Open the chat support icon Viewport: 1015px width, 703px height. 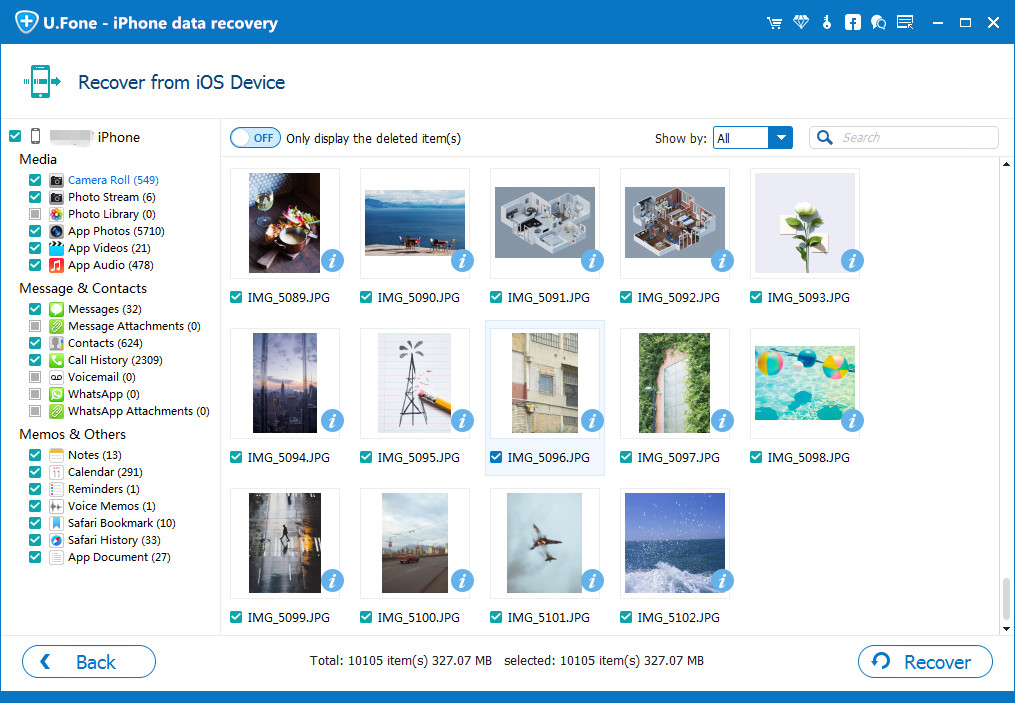pos(878,23)
